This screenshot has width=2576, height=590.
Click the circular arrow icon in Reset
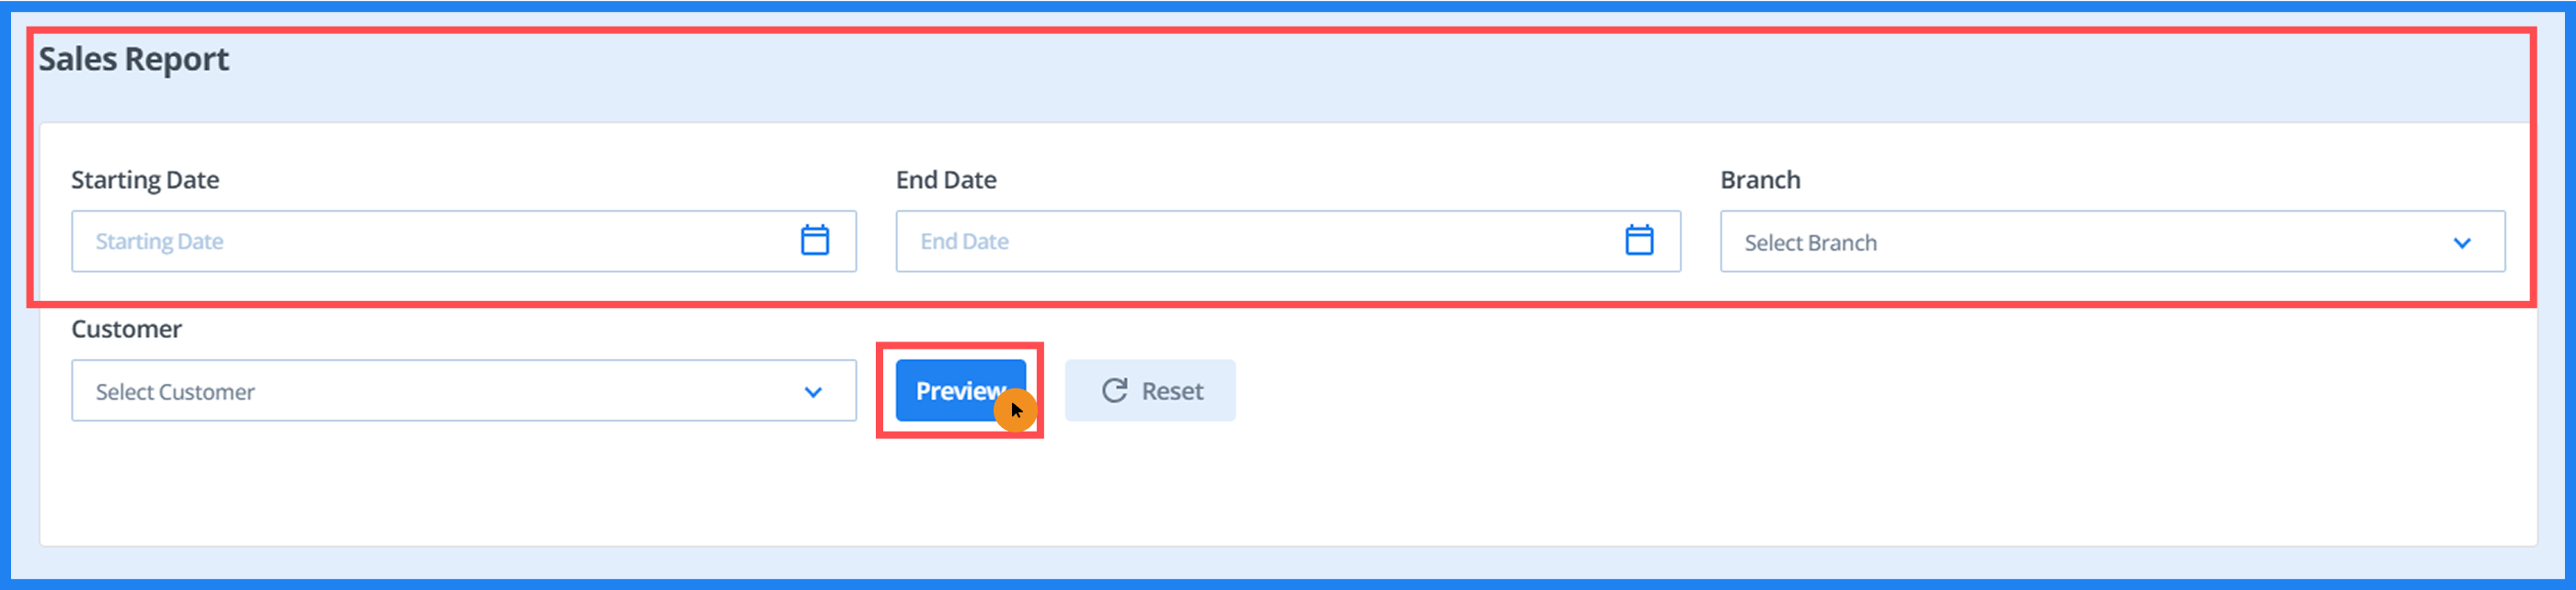tap(1115, 390)
